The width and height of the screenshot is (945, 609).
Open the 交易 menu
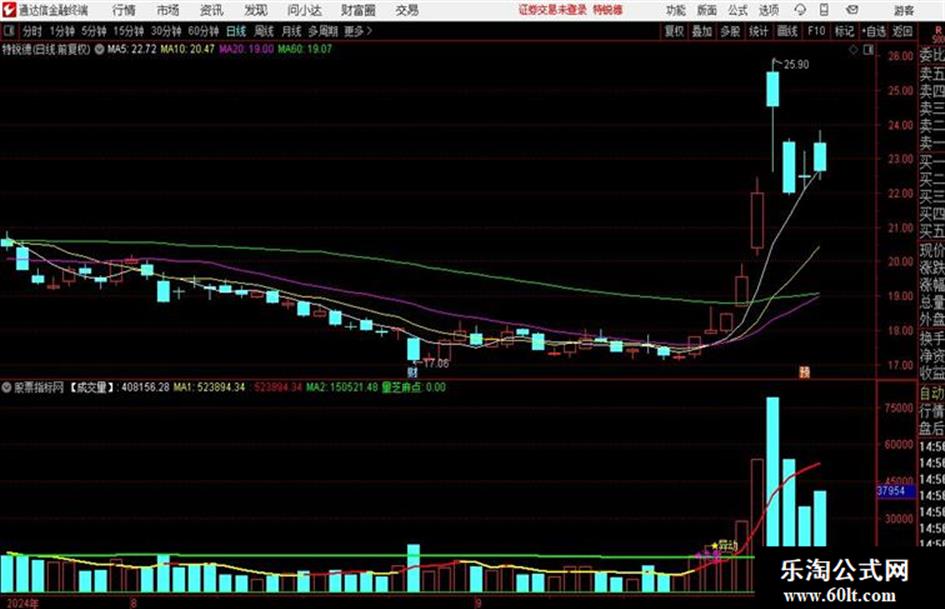tap(407, 10)
